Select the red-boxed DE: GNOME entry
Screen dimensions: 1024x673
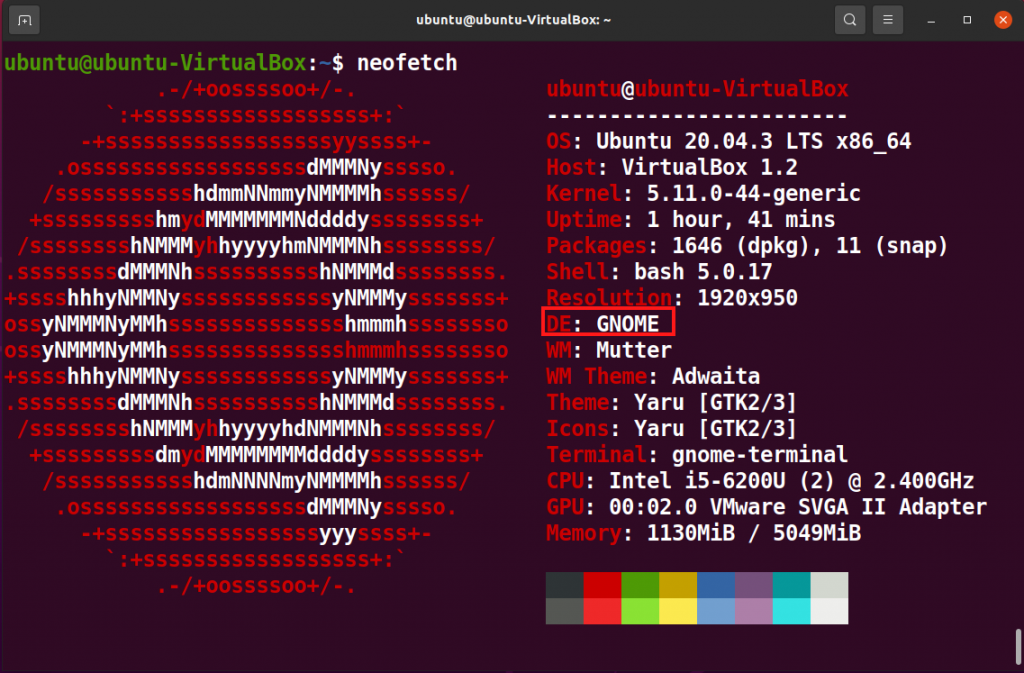[607, 322]
